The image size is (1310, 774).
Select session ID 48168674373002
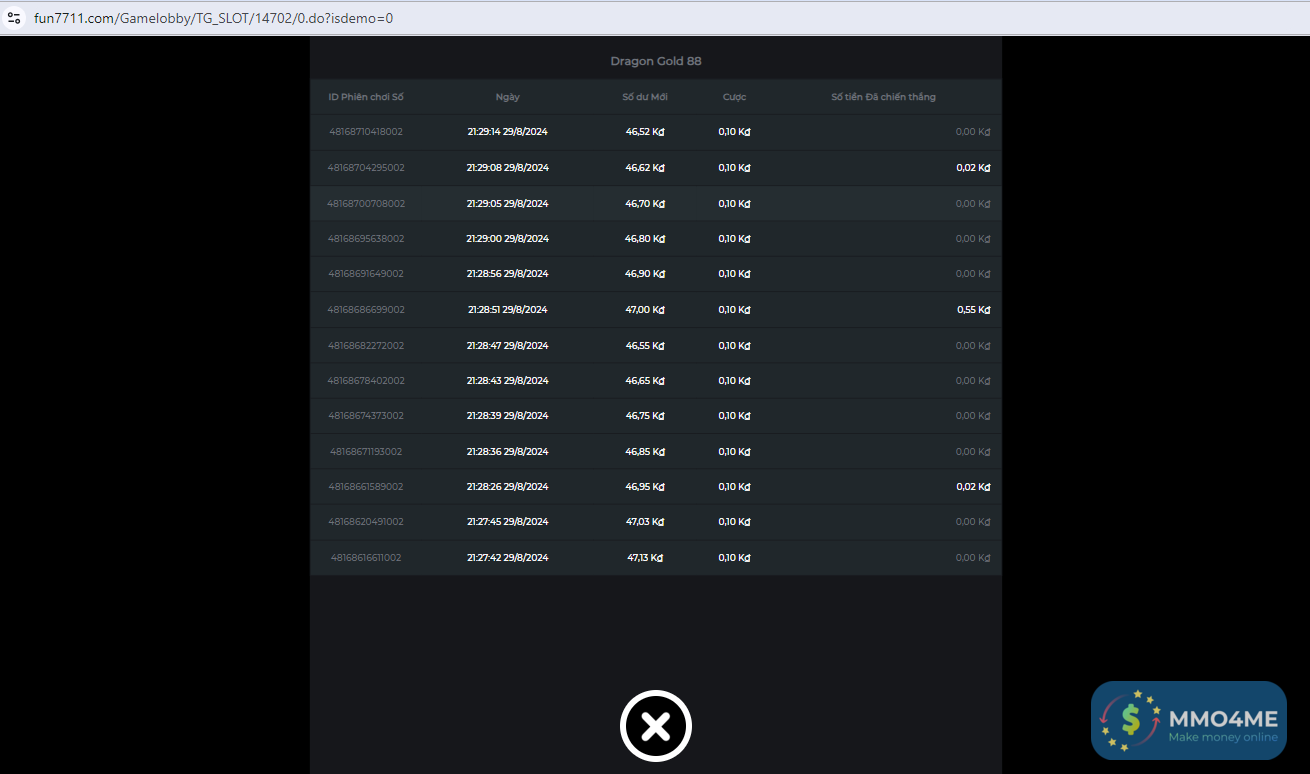366,416
